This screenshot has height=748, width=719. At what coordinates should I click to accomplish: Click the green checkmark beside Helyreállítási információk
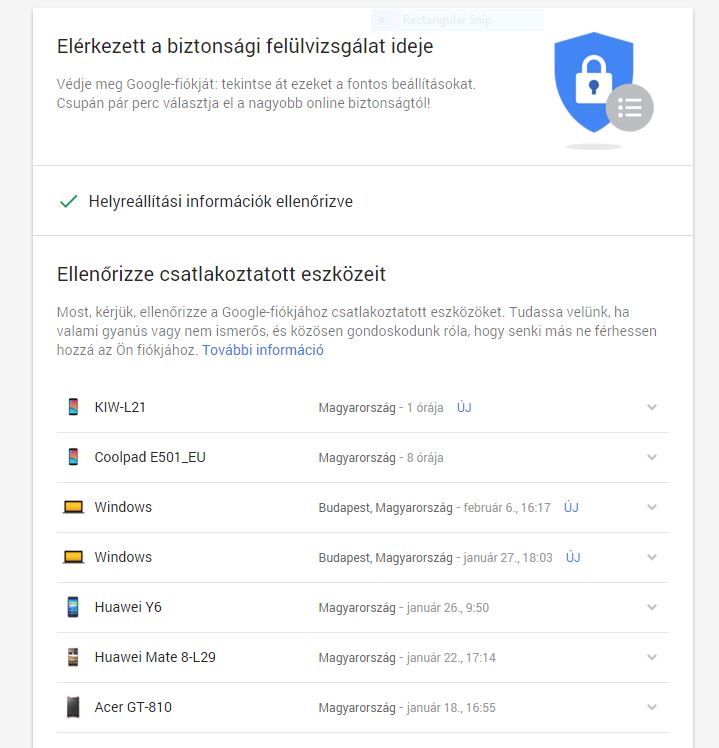click(68, 201)
